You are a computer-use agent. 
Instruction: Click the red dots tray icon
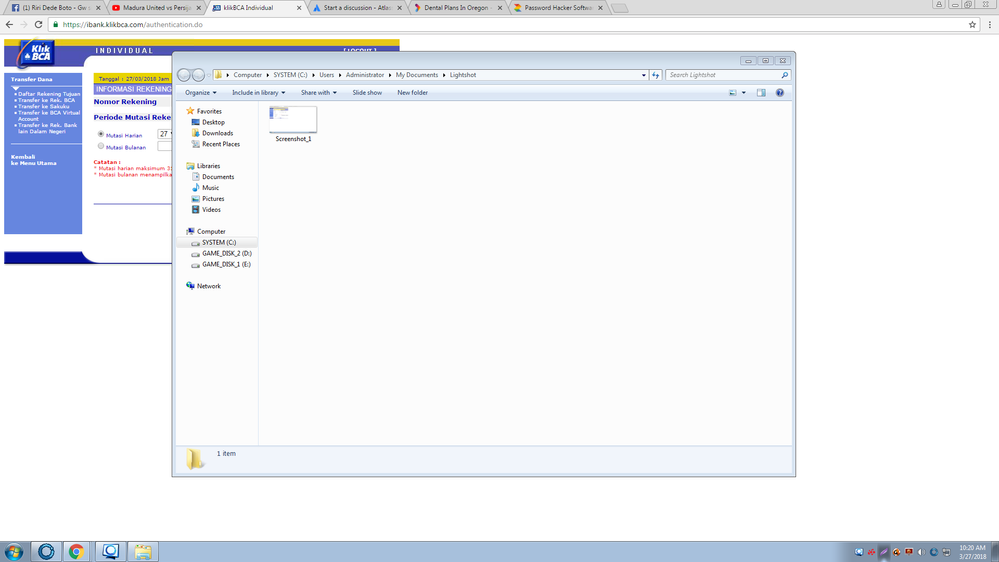tap(871, 552)
